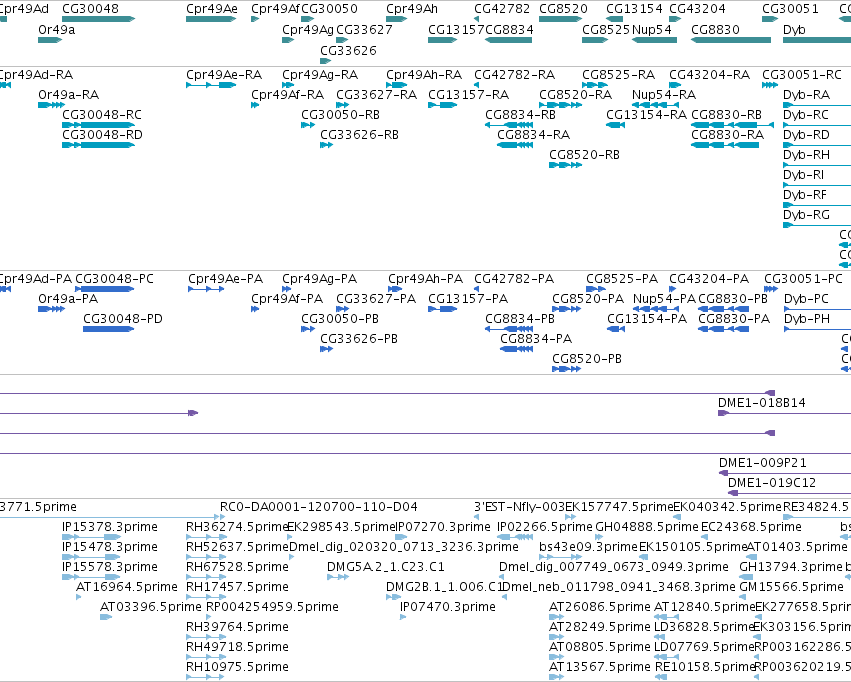Open the IP15578.3prime EST label

[110, 566]
